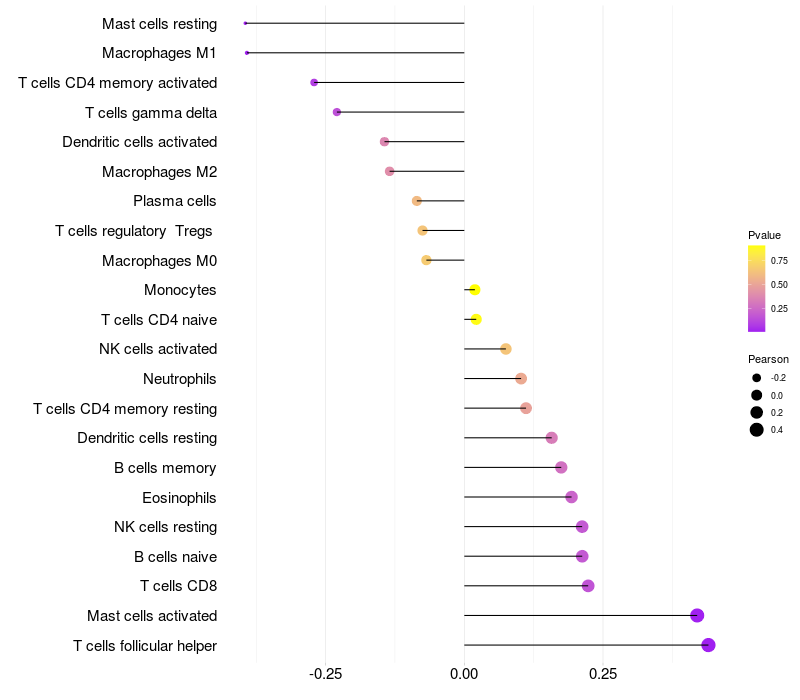Viewport: 800px width, 700px height.
Task: Select the 0.2 Pearson size legend dot
Action: point(757,412)
